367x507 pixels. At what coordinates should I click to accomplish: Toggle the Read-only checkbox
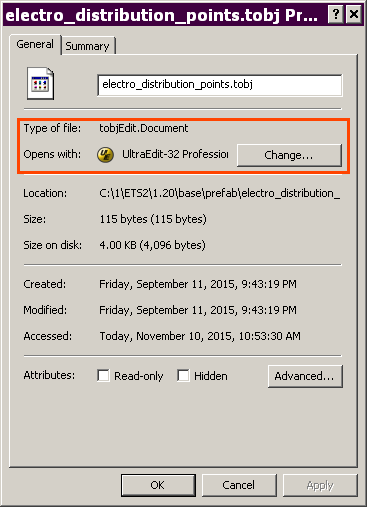103,375
